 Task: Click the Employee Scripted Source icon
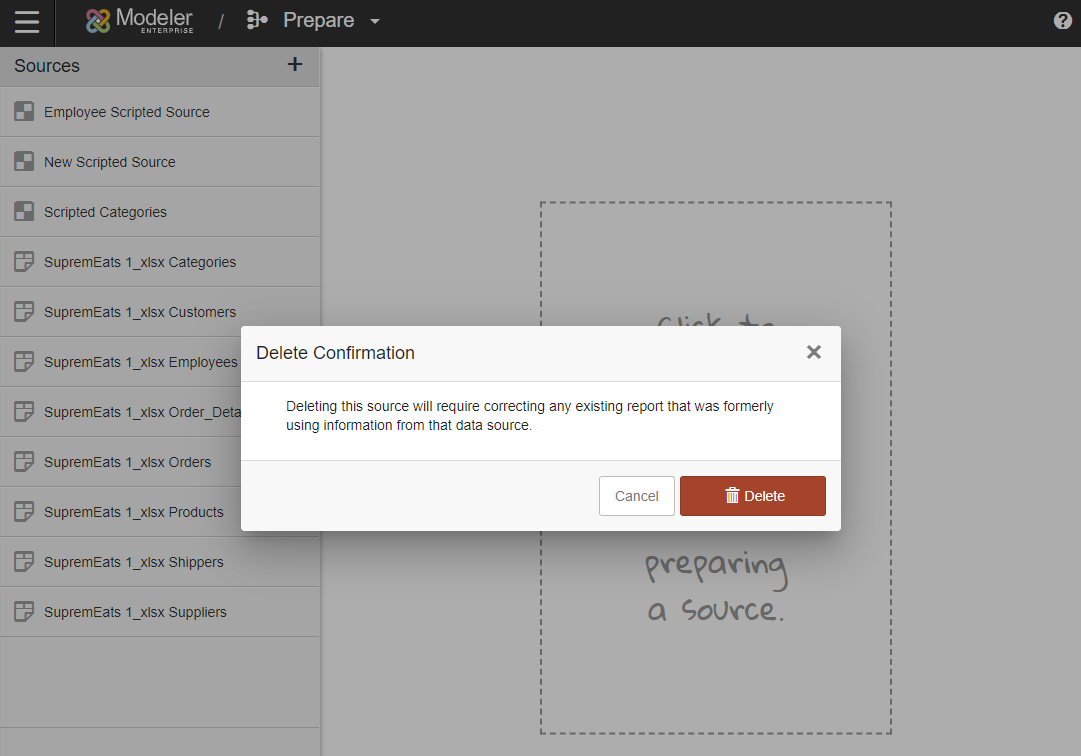[24, 112]
